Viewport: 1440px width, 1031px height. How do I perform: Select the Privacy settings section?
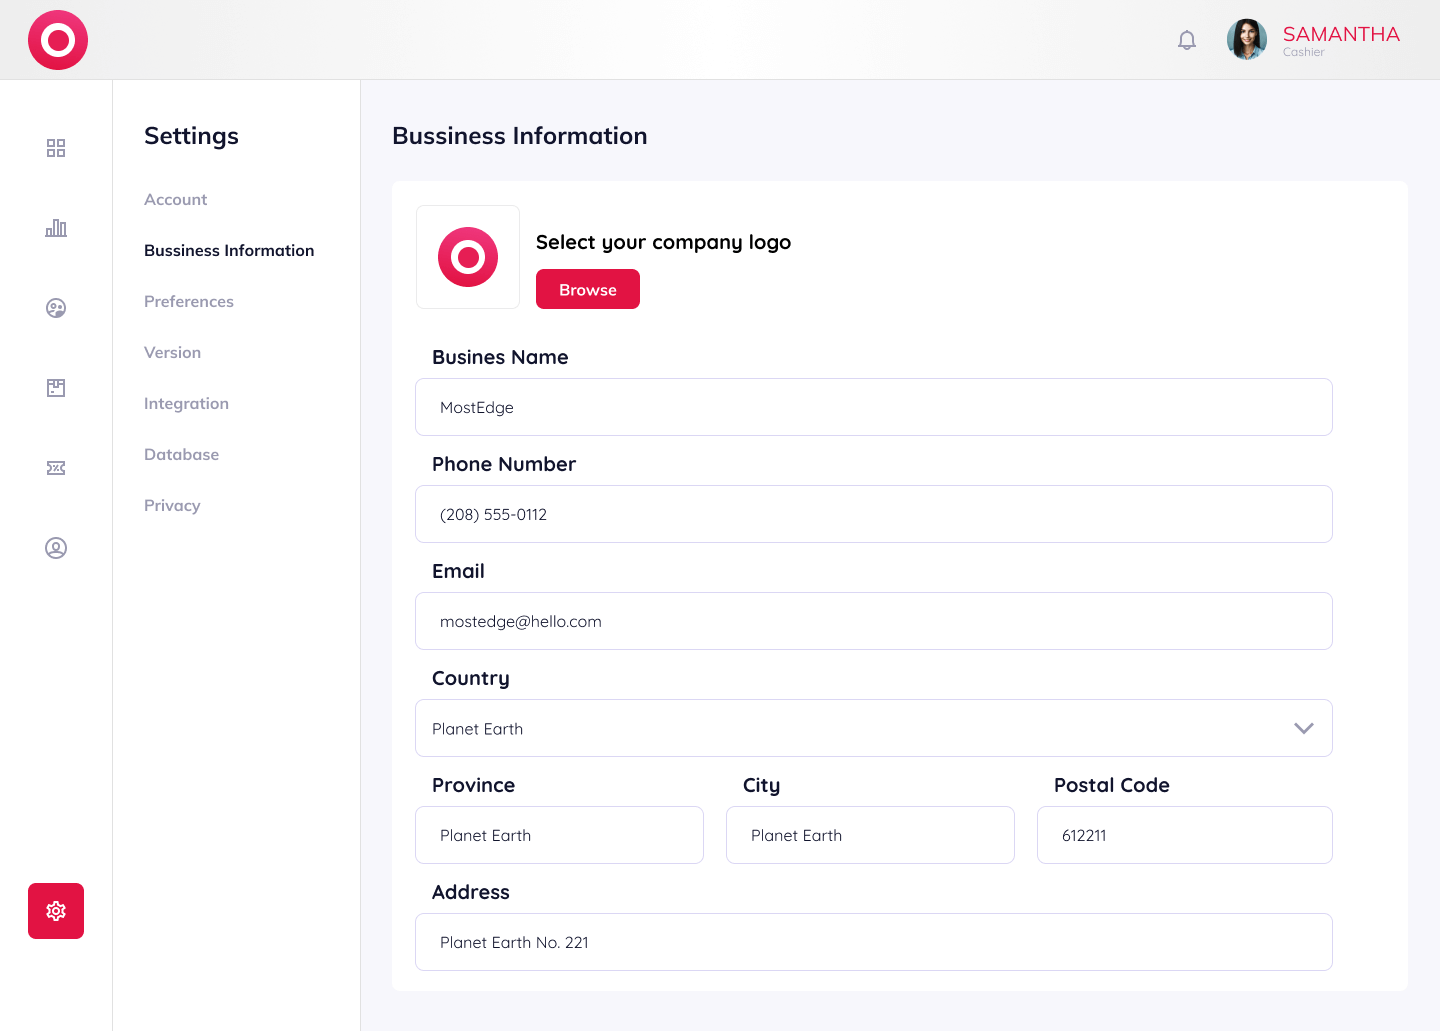click(172, 505)
